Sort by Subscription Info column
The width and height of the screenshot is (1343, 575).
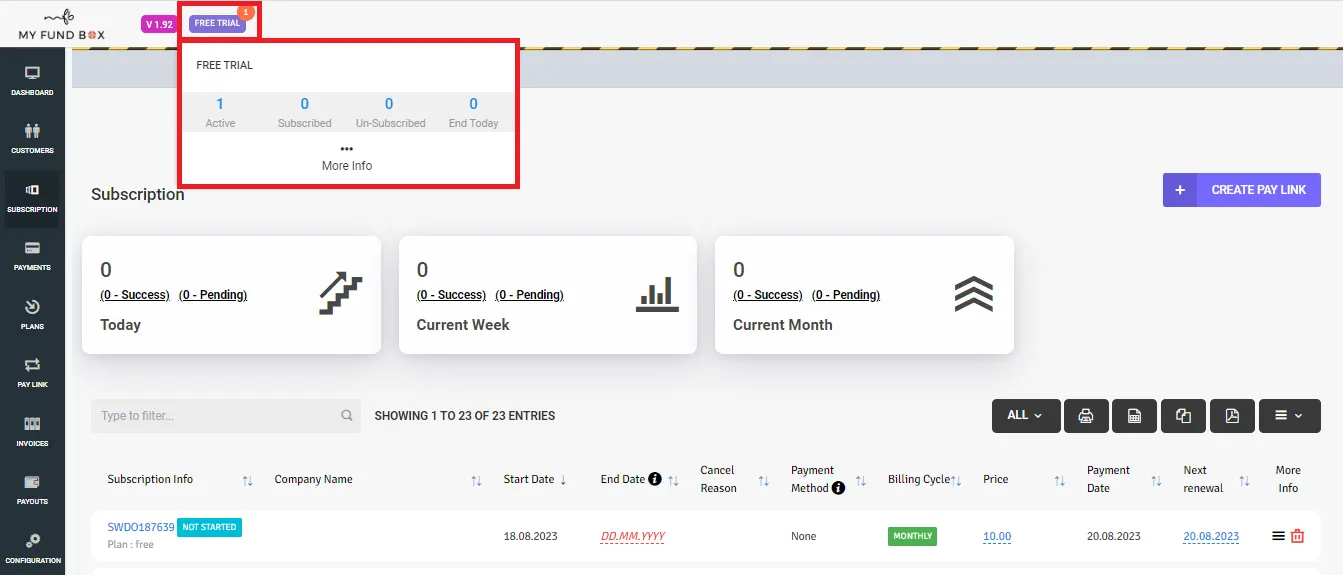pos(248,481)
